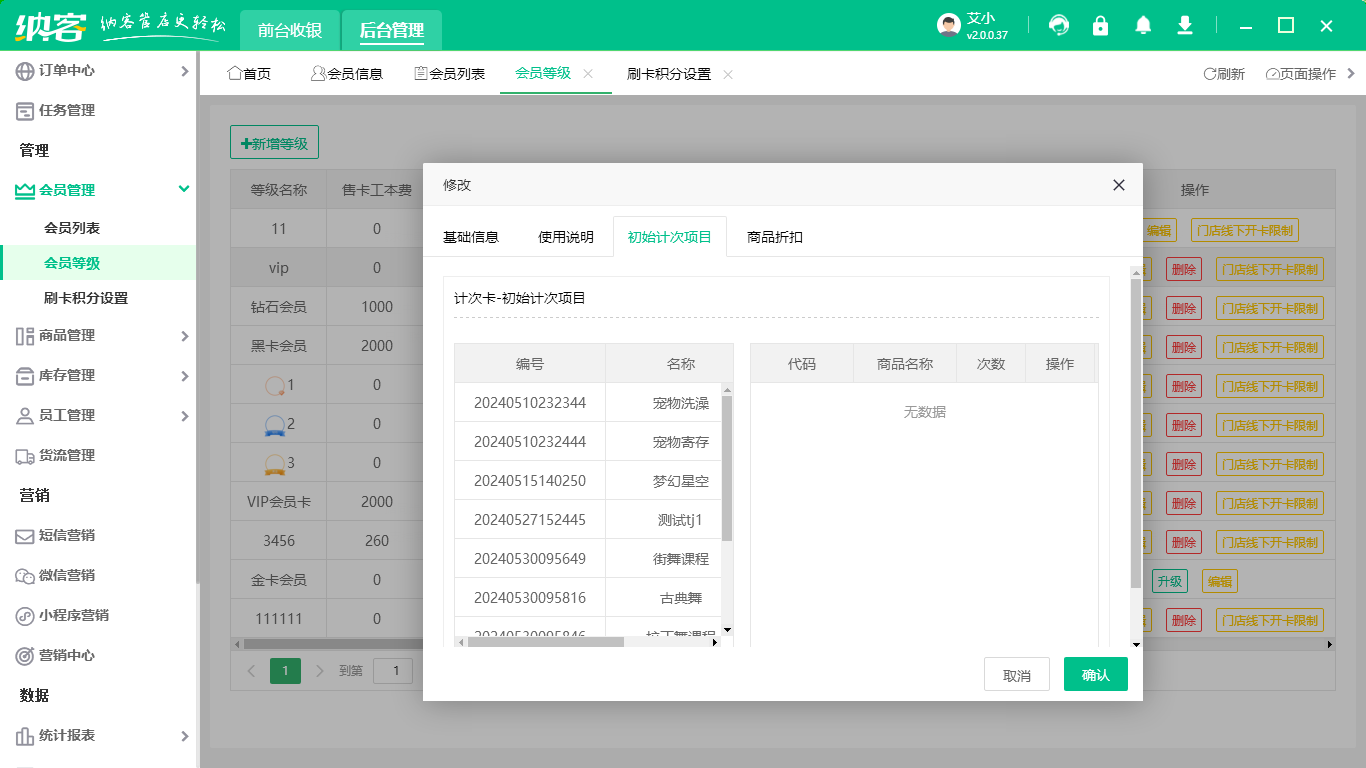The width and height of the screenshot is (1366, 768).
Task: Click the 刷新 refresh link
Action: coord(1224,73)
